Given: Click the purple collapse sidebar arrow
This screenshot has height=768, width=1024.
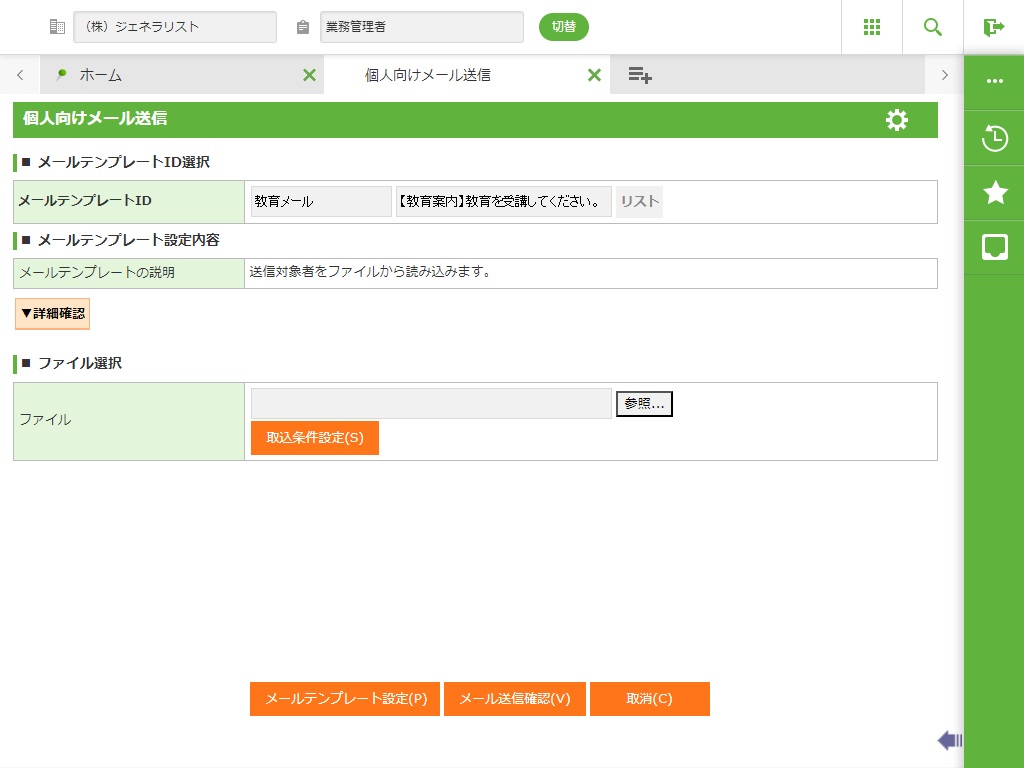Looking at the screenshot, I should click(x=949, y=740).
